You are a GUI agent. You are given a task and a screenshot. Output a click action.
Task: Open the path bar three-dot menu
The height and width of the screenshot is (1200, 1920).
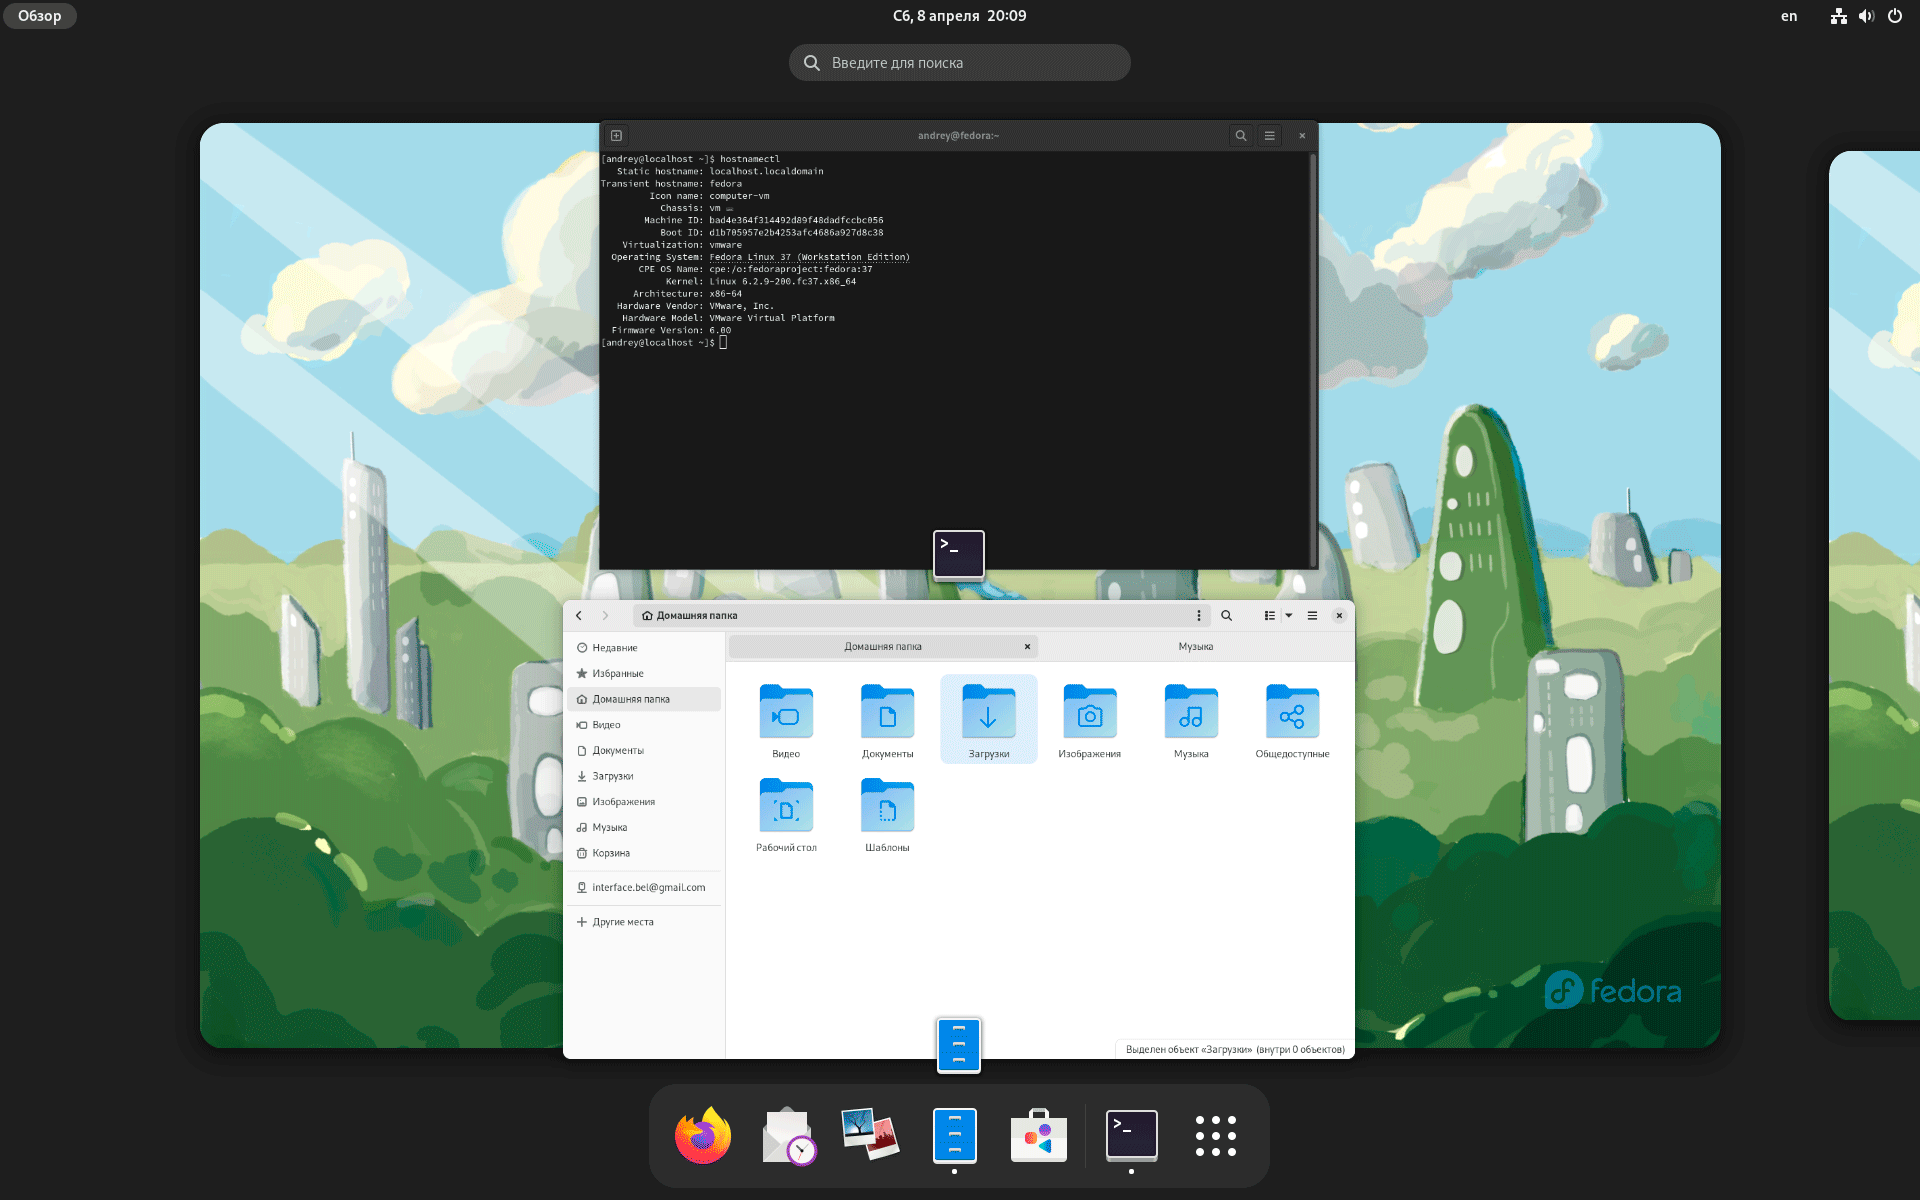pos(1198,616)
